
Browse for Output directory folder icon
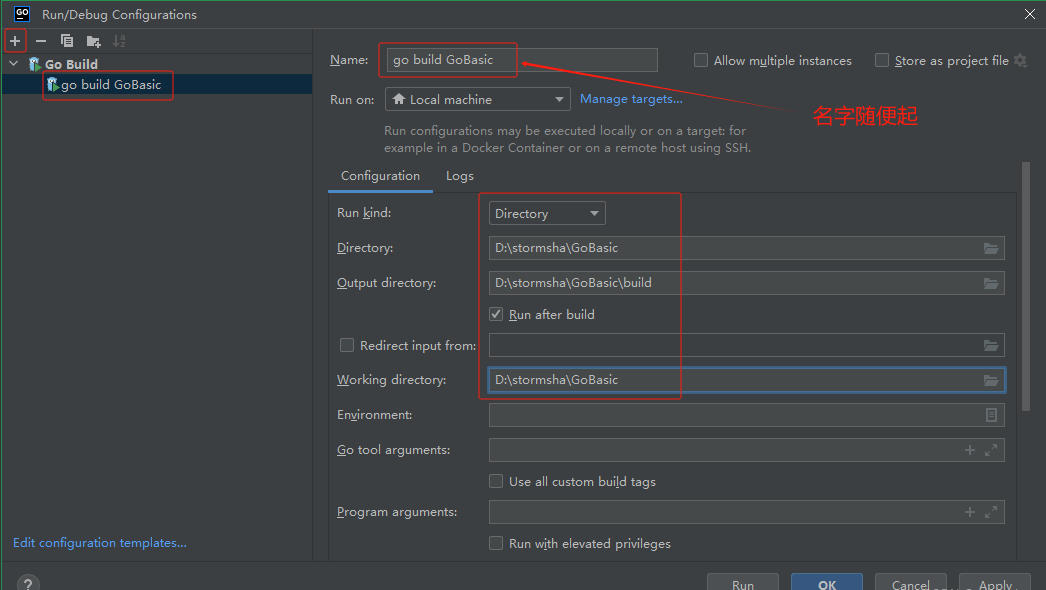click(991, 283)
